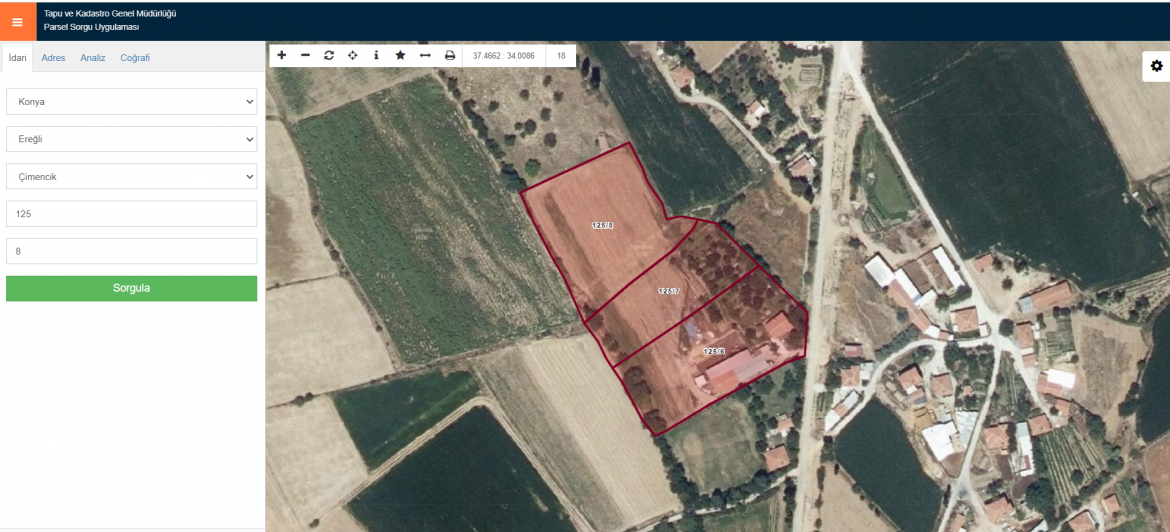Viewport: 1170px width, 532px height.
Task: Zoom in with the plus icon
Action: pyautogui.click(x=282, y=55)
